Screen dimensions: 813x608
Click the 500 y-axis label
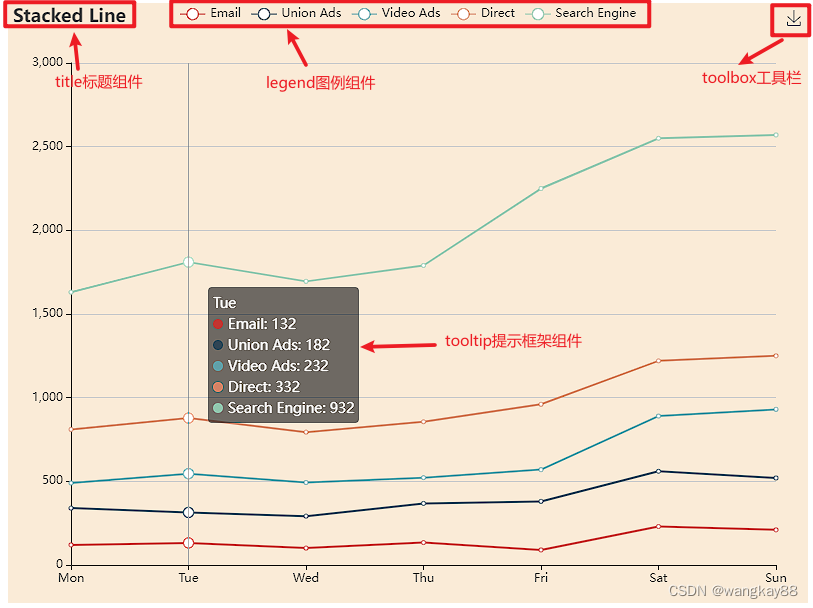(x=53, y=480)
